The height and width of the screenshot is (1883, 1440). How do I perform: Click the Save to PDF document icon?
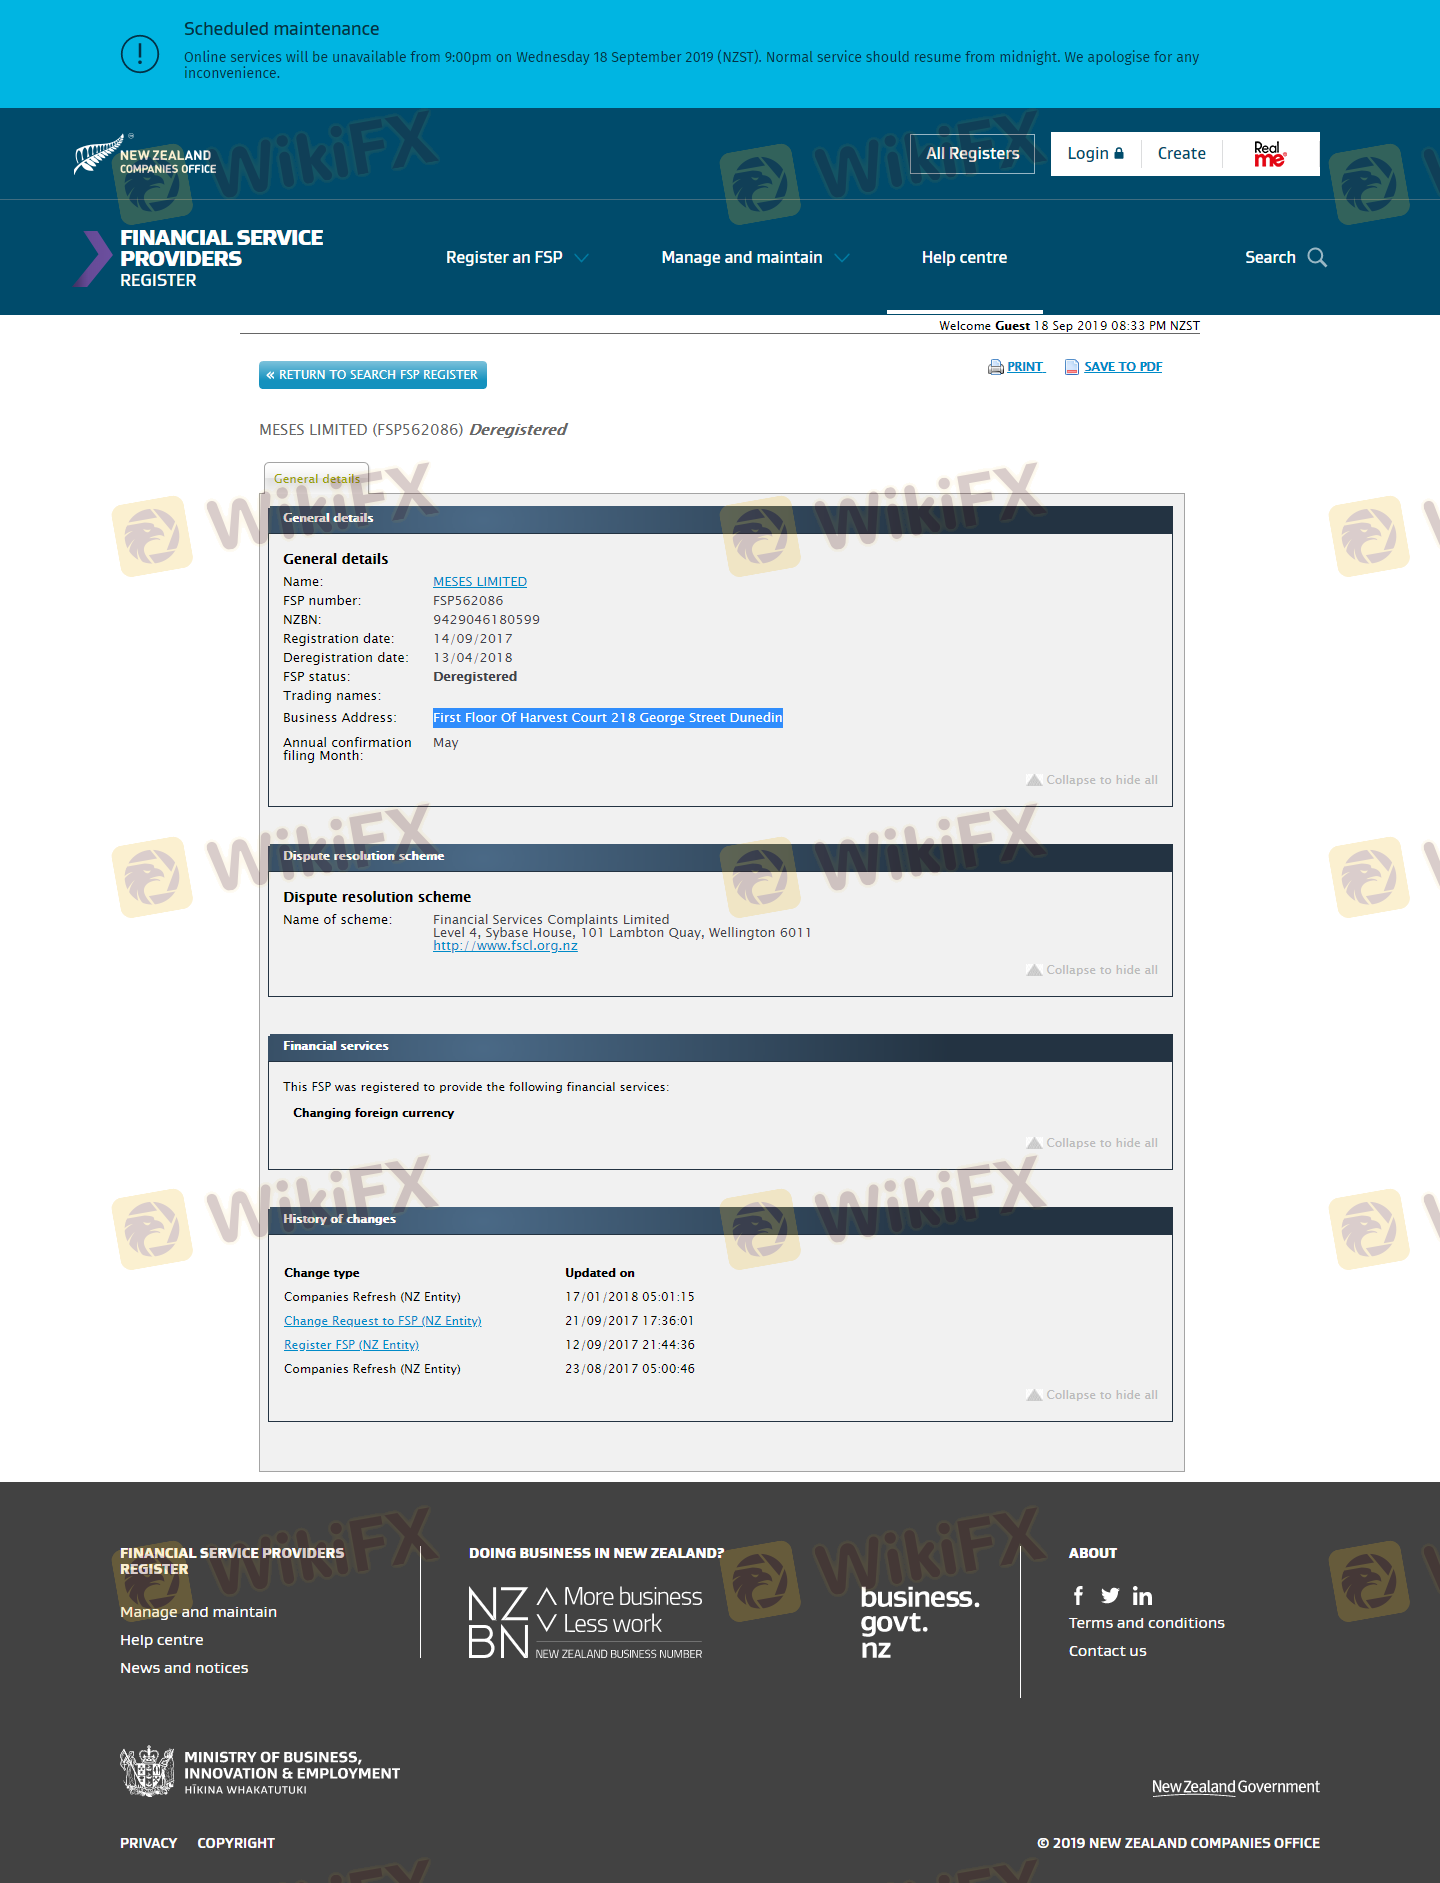tap(1072, 367)
